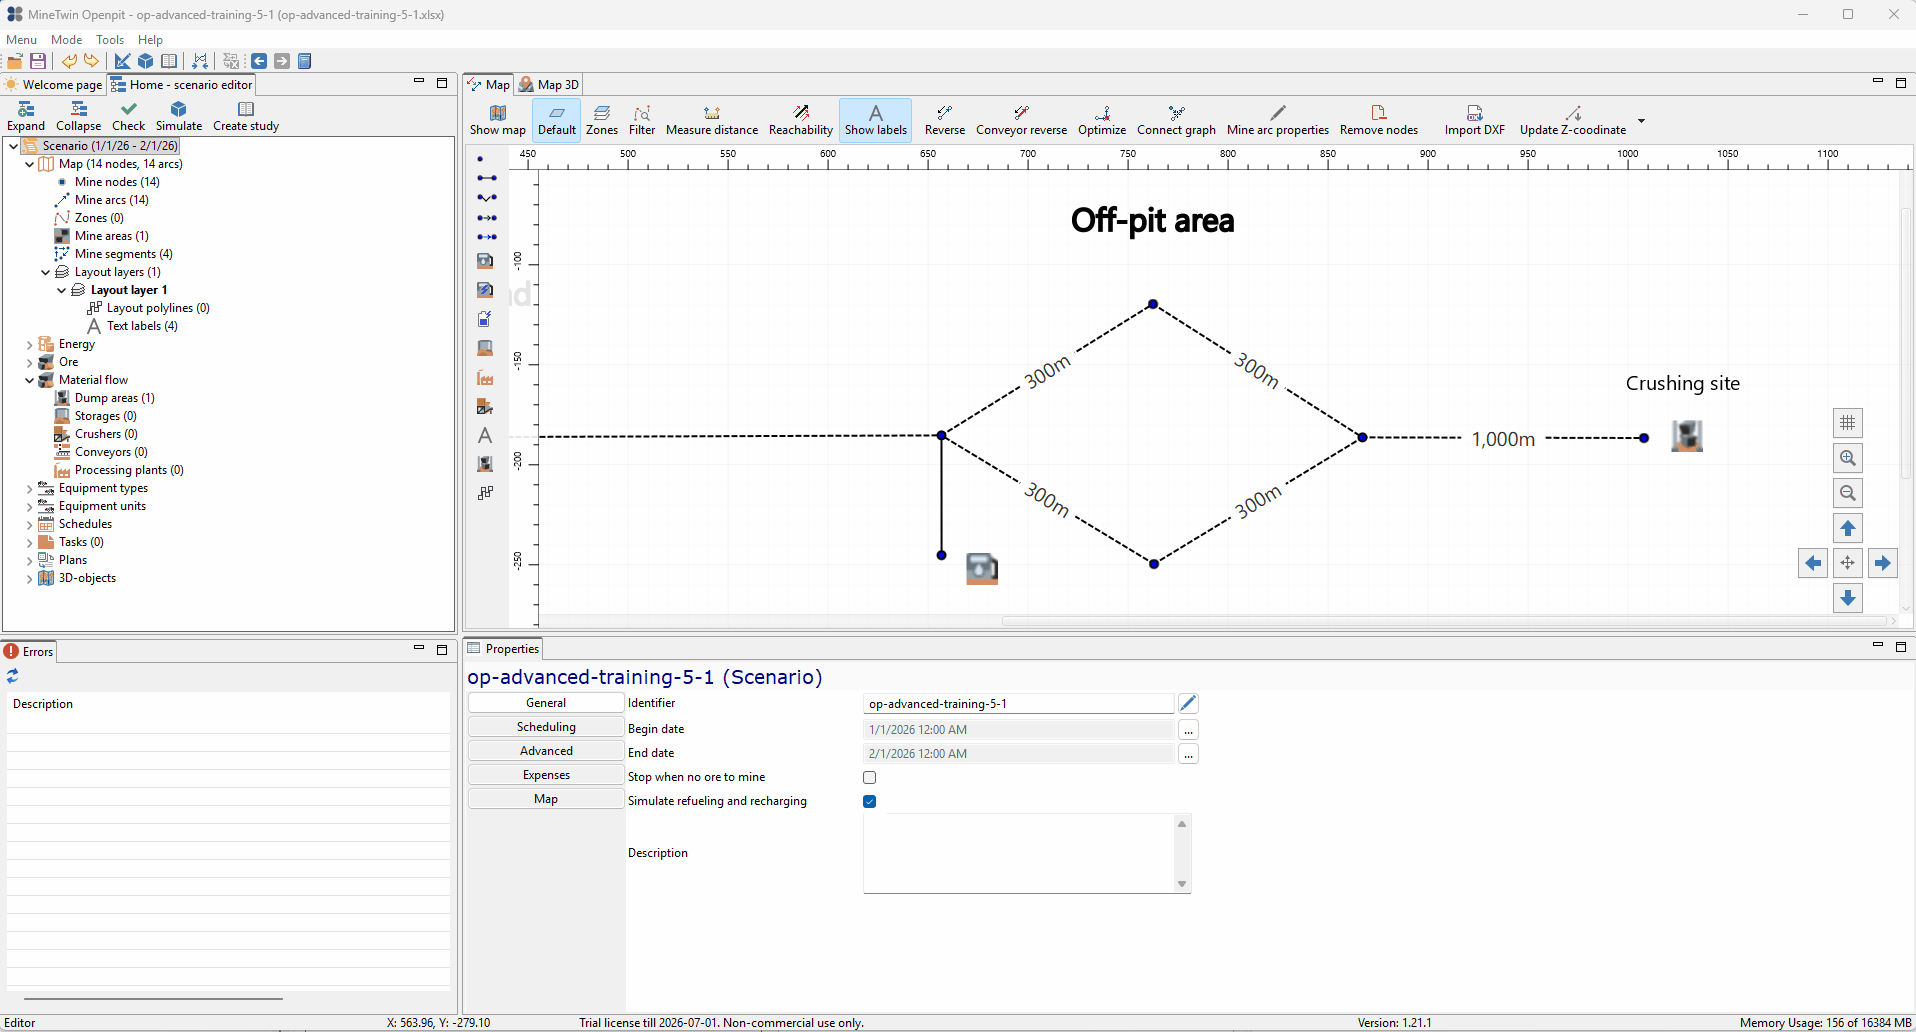Open the Expenses properties section
Viewport: 1916px width, 1032px height.
click(546, 775)
